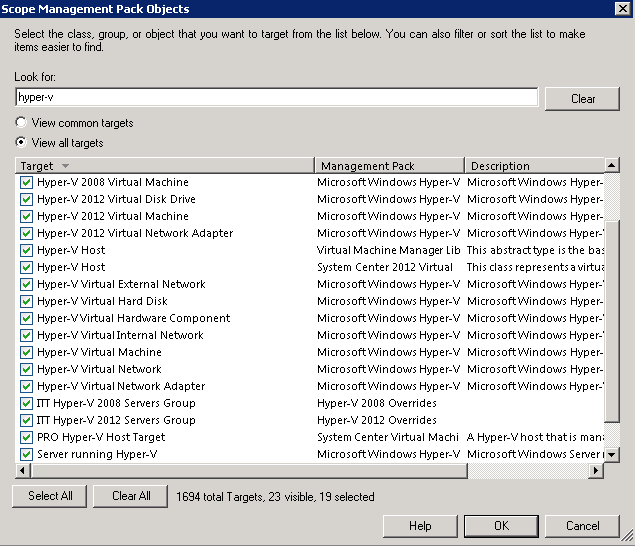Uncheck Hyper-V 2012 Virtual Disk Drive checkbox
This screenshot has height=546, width=635.
(x=26, y=200)
